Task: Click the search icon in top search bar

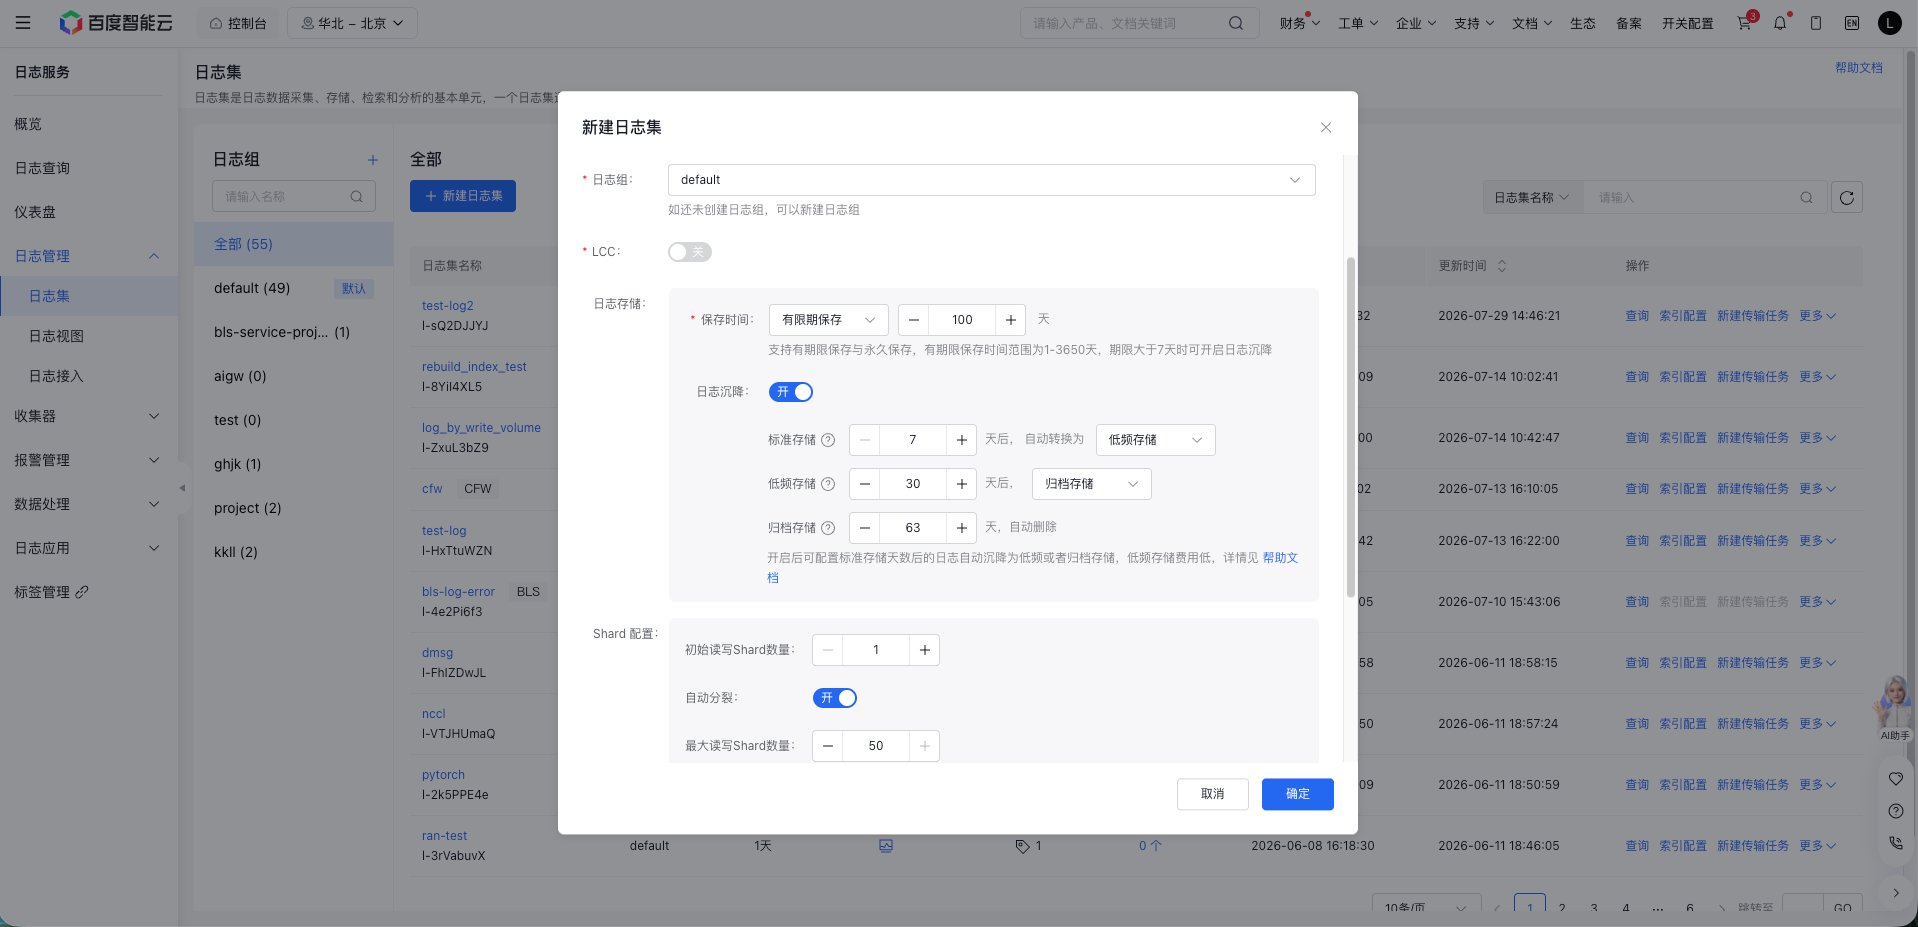Action: 1236,23
